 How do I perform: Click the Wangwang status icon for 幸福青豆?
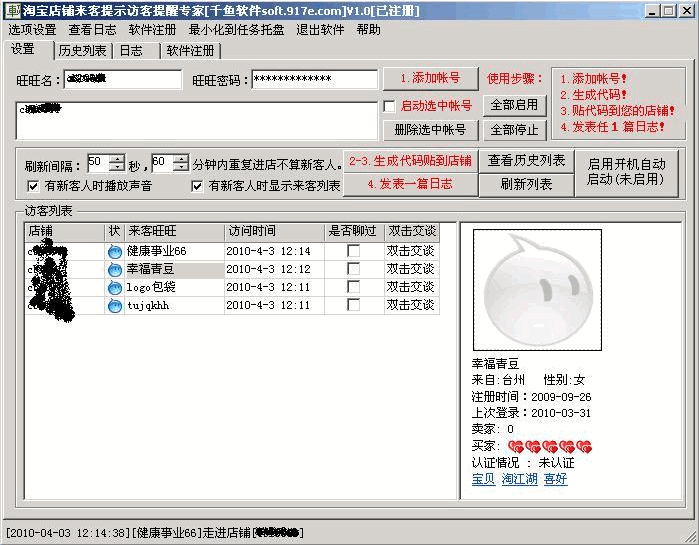(115, 270)
